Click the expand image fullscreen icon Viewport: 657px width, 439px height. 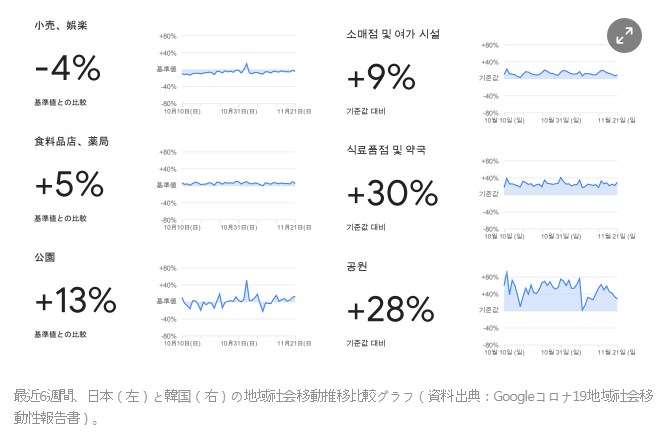(x=624, y=35)
